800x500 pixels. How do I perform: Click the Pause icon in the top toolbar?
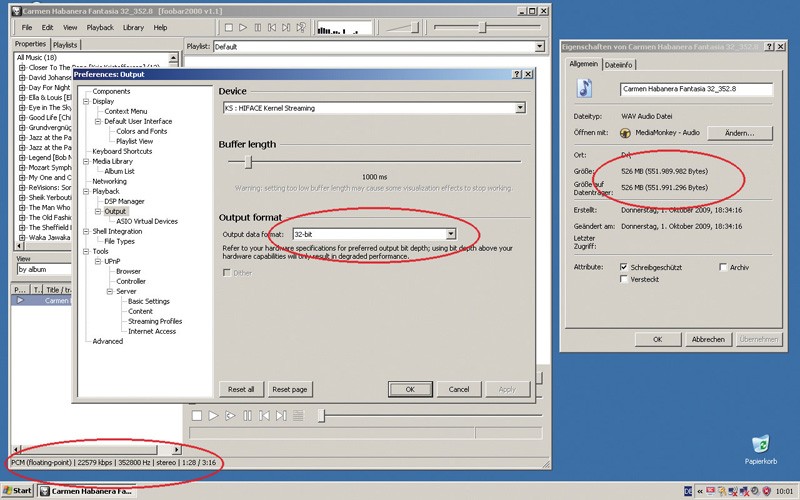[258, 28]
